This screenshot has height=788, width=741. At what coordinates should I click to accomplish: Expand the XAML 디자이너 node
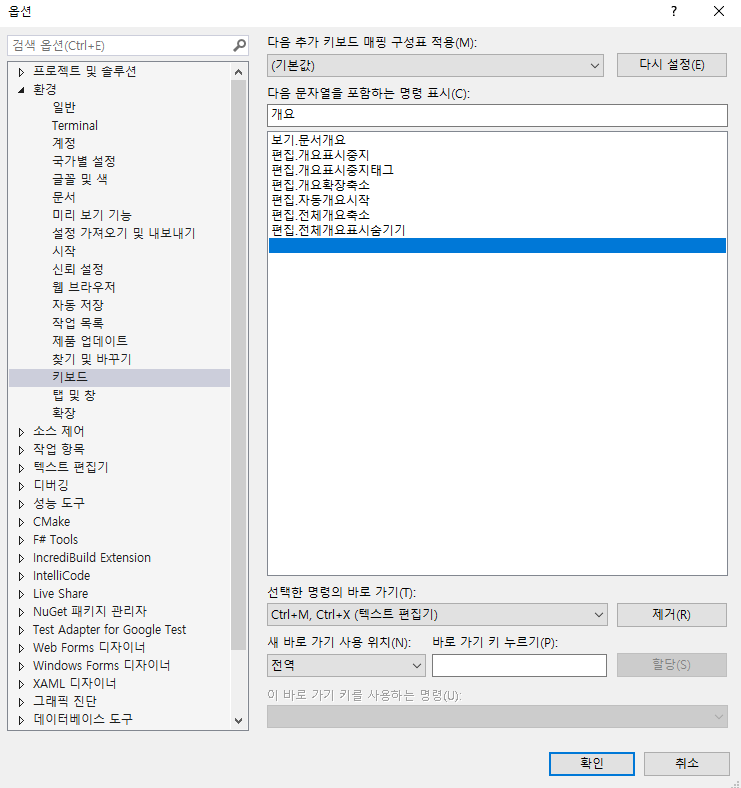(21, 684)
